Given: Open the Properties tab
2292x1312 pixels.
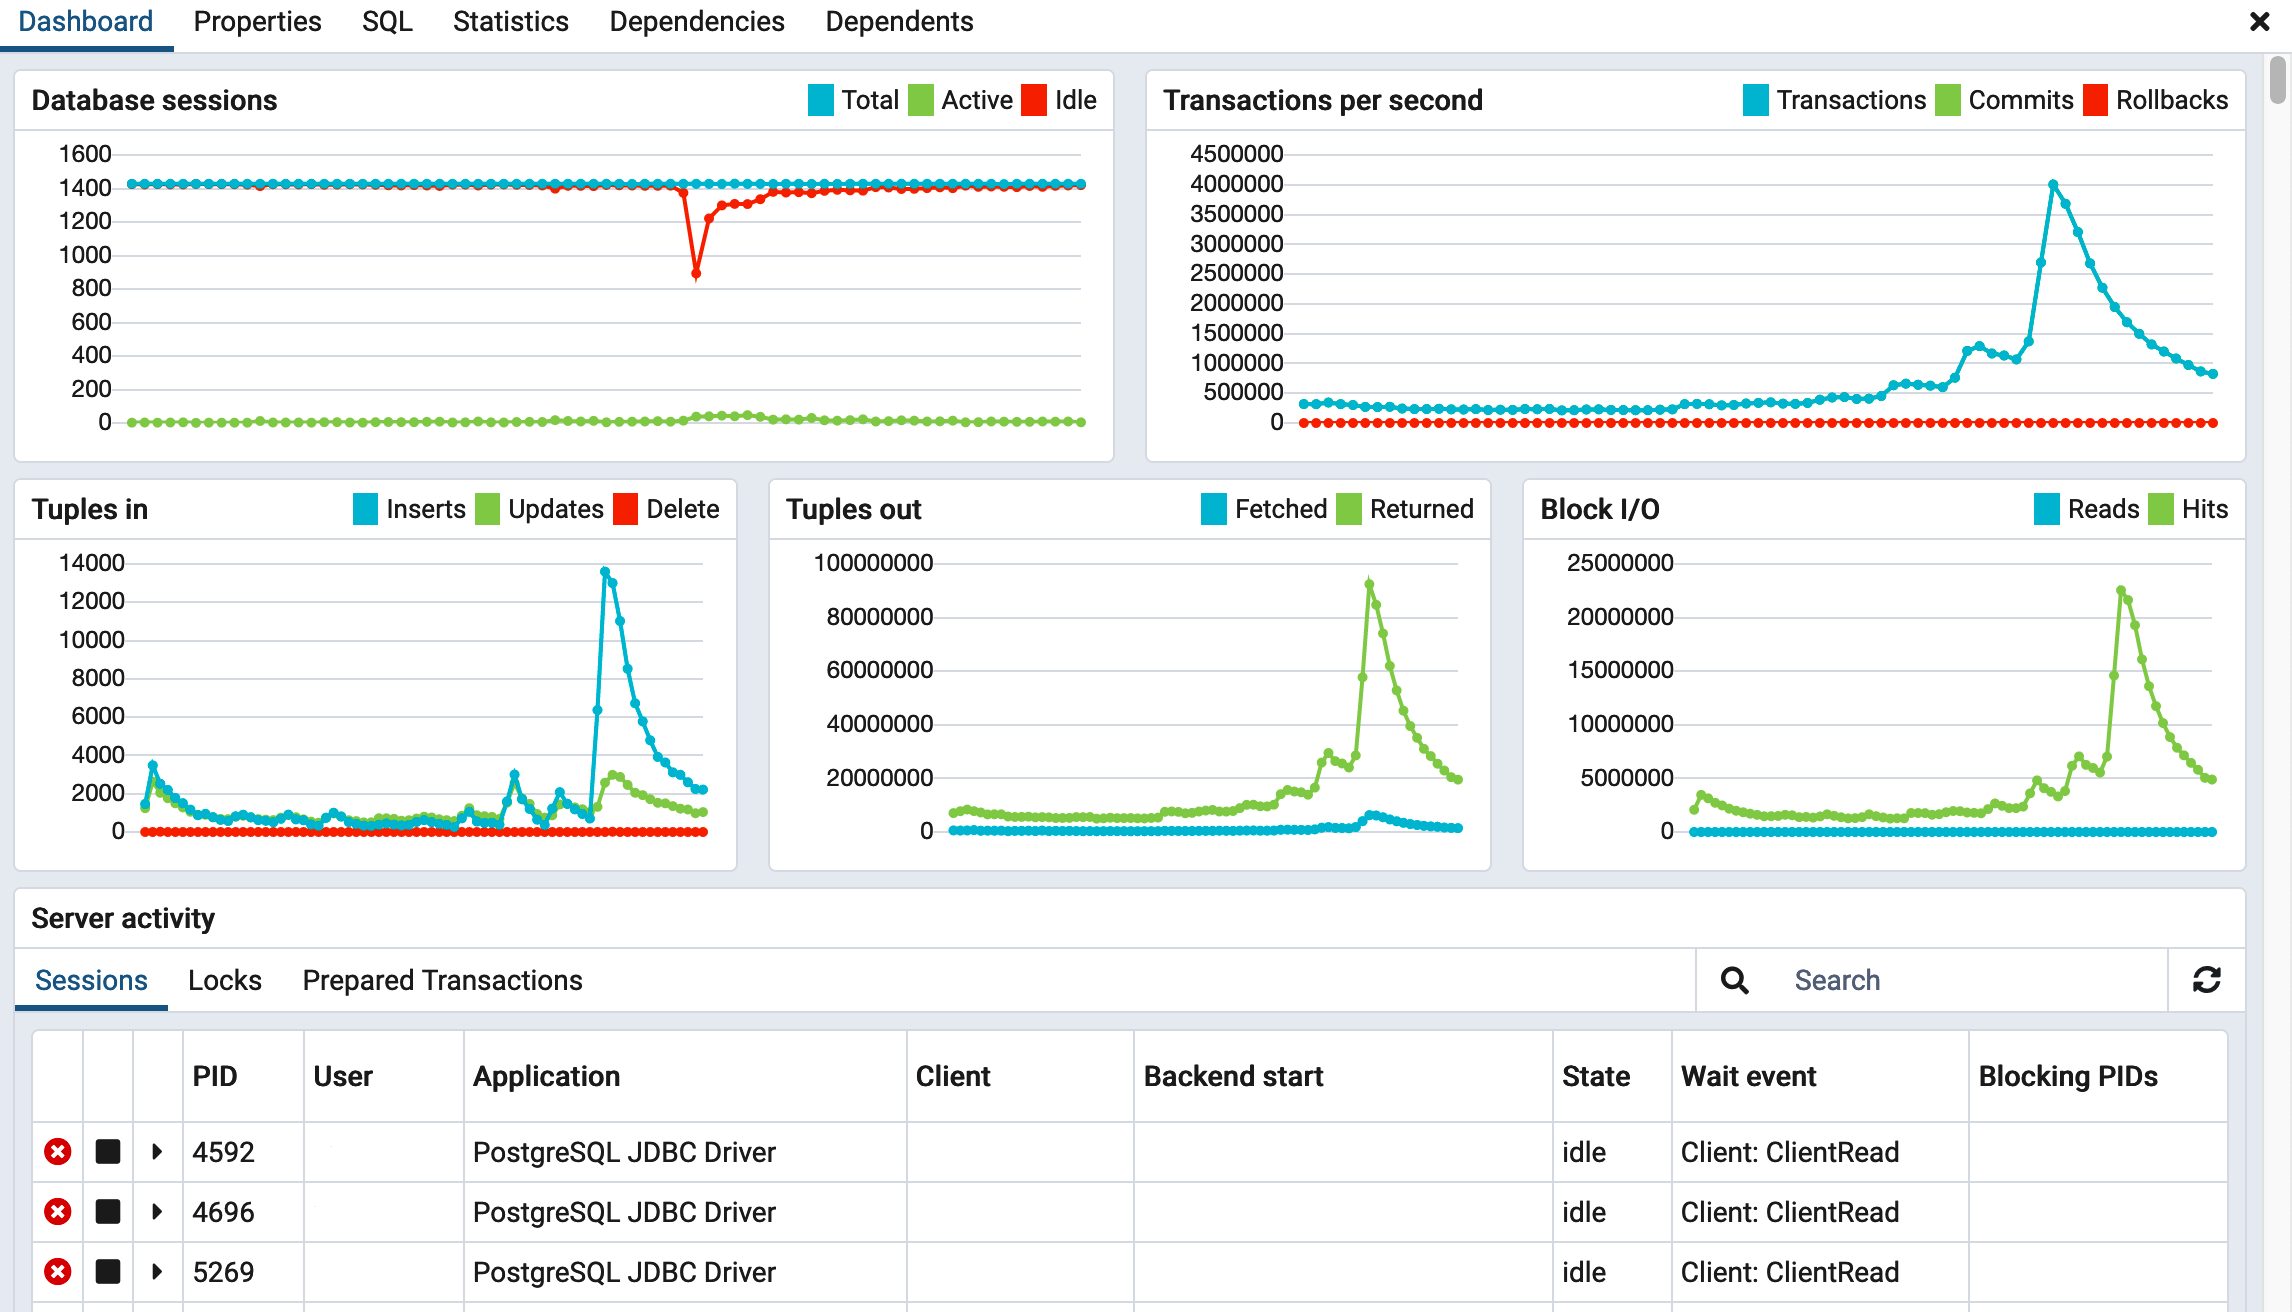Looking at the screenshot, I should click(257, 22).
